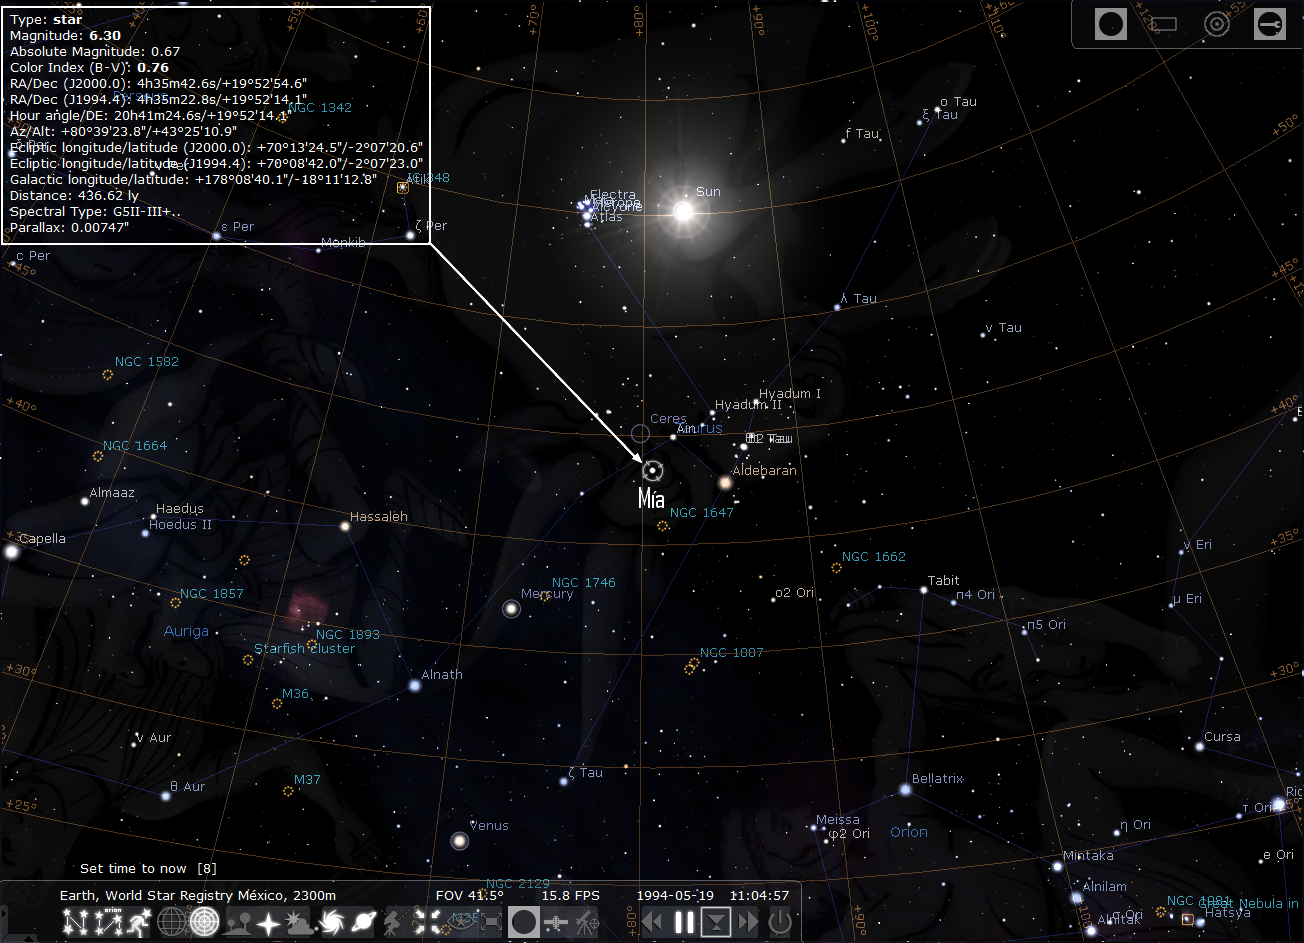This screenshot has width=1304, height=943.
Task: Decrease time speed rewind button
Action: pyautogui.click(x=652, y=922)
